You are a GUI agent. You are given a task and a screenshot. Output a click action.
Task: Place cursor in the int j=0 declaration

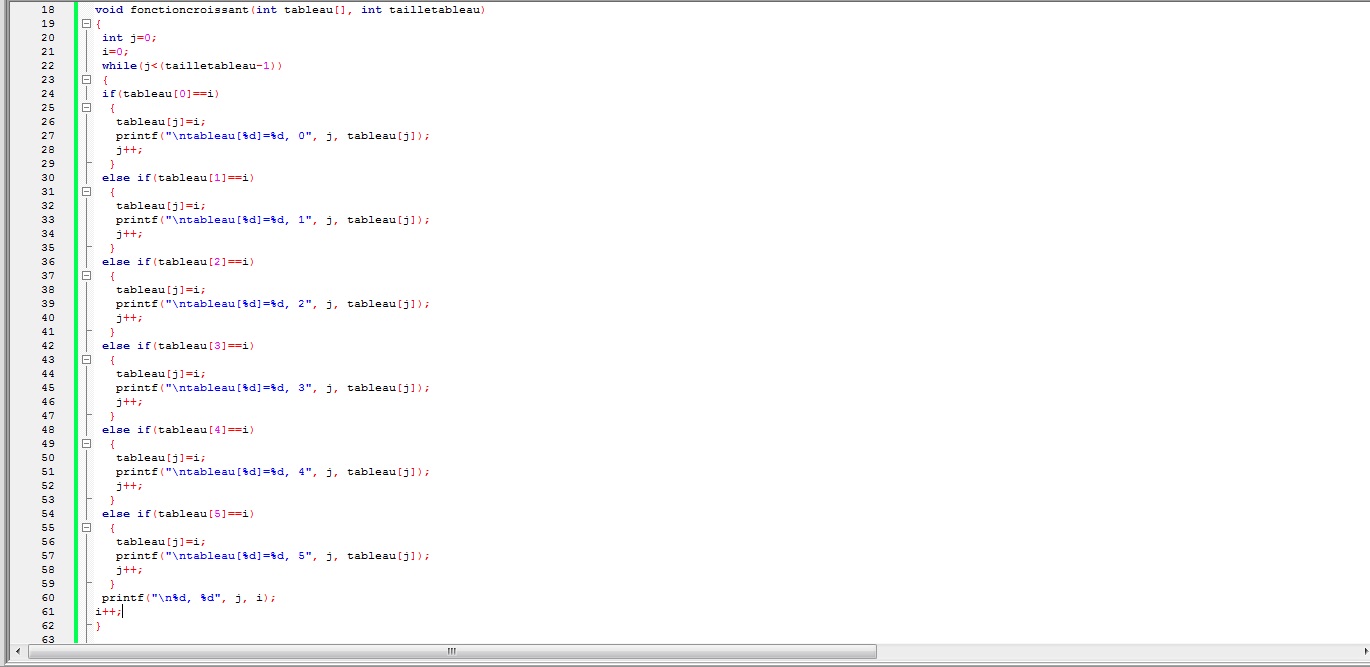pos(129,37)
